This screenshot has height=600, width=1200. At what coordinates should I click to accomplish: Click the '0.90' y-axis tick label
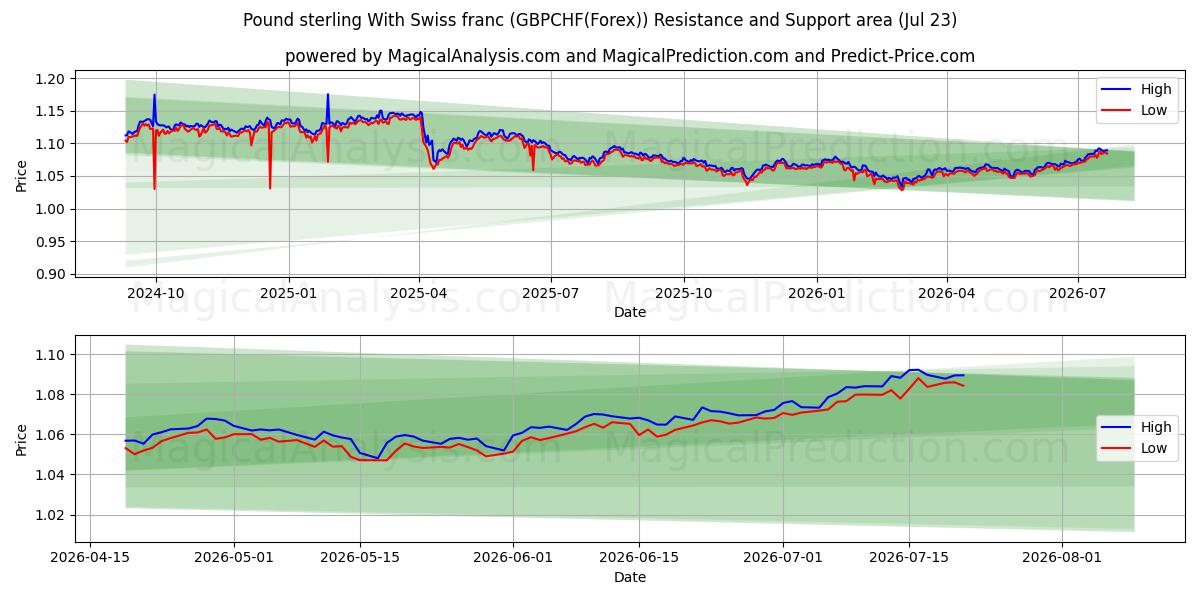click(52, 274)
